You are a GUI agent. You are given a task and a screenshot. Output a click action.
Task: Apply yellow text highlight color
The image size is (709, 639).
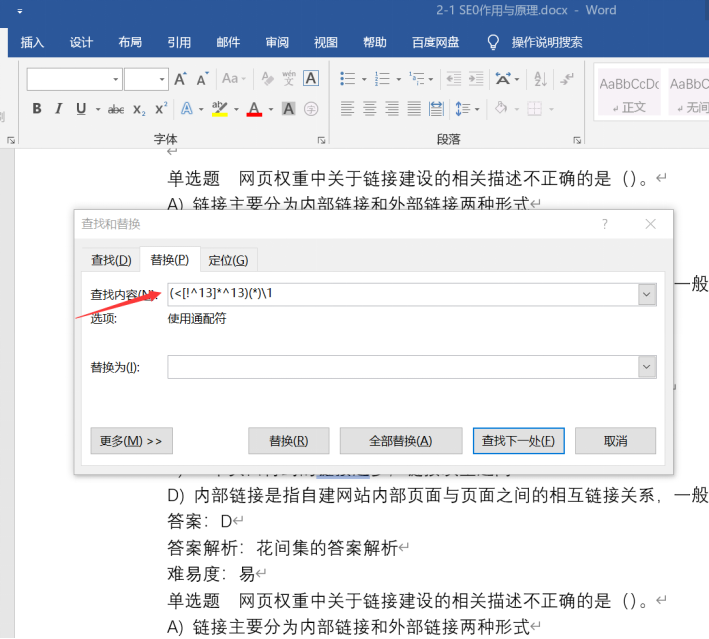tap(220, 109)
